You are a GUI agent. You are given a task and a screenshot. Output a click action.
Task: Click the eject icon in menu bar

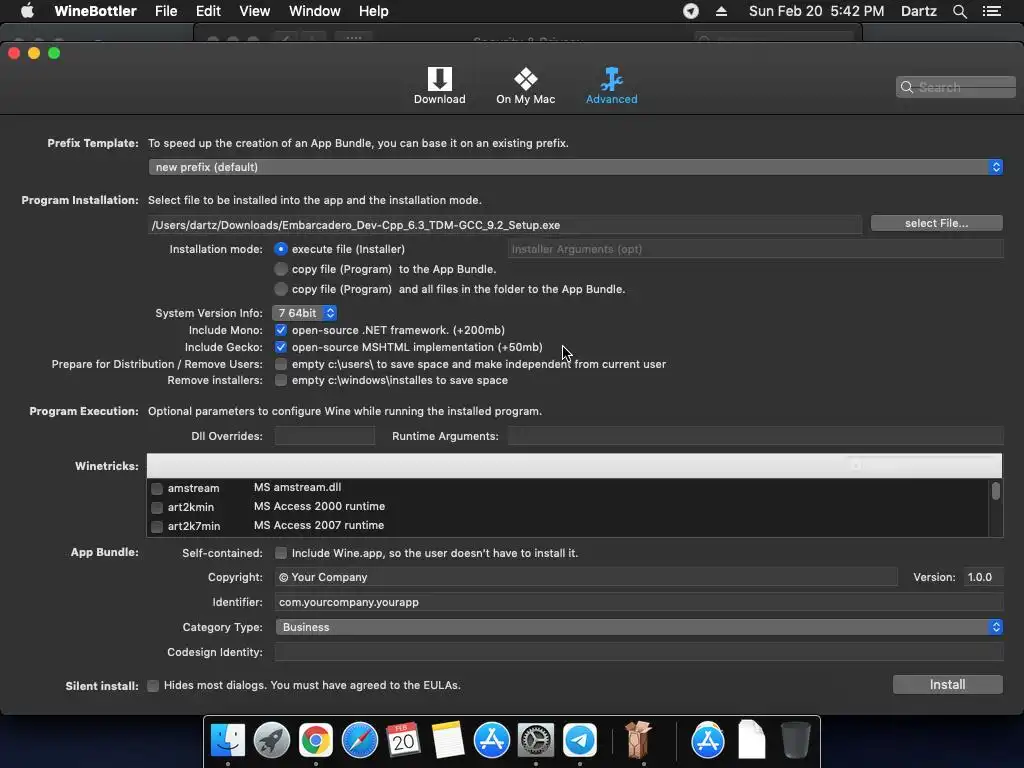pos(721,11)
